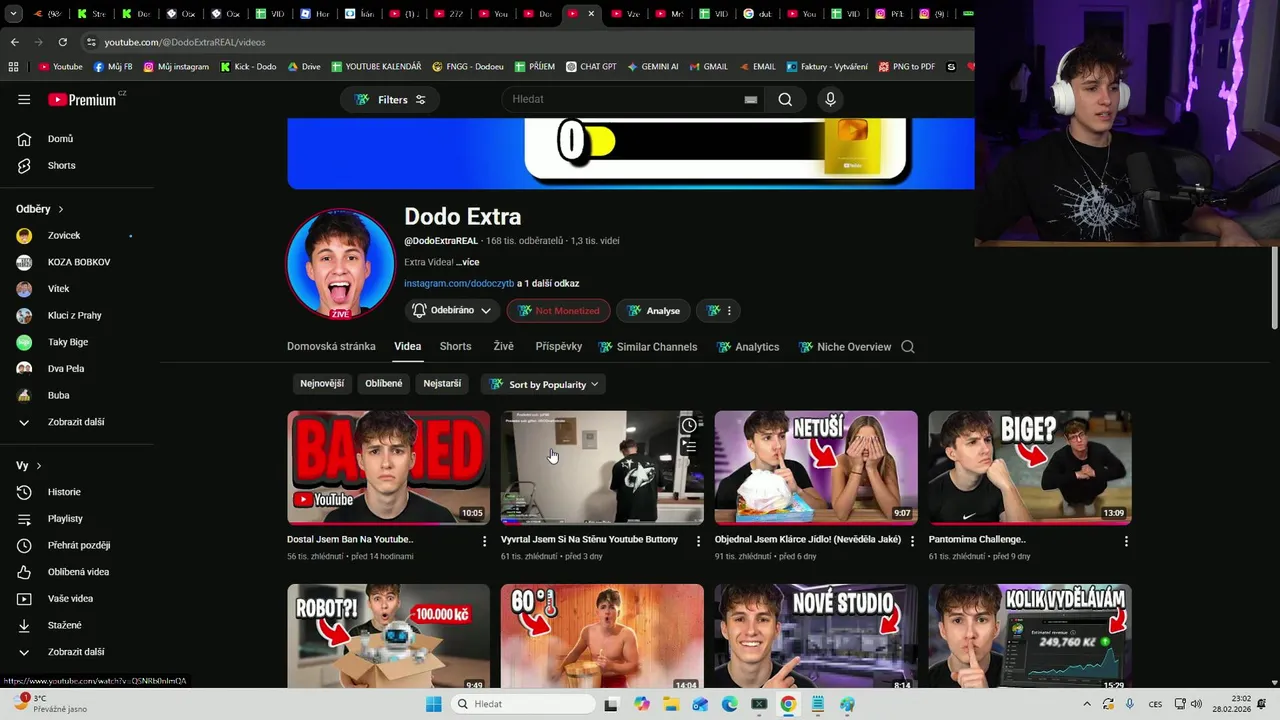
Task: Switch to the Živě tab
Action: click(x=503, y=346)
